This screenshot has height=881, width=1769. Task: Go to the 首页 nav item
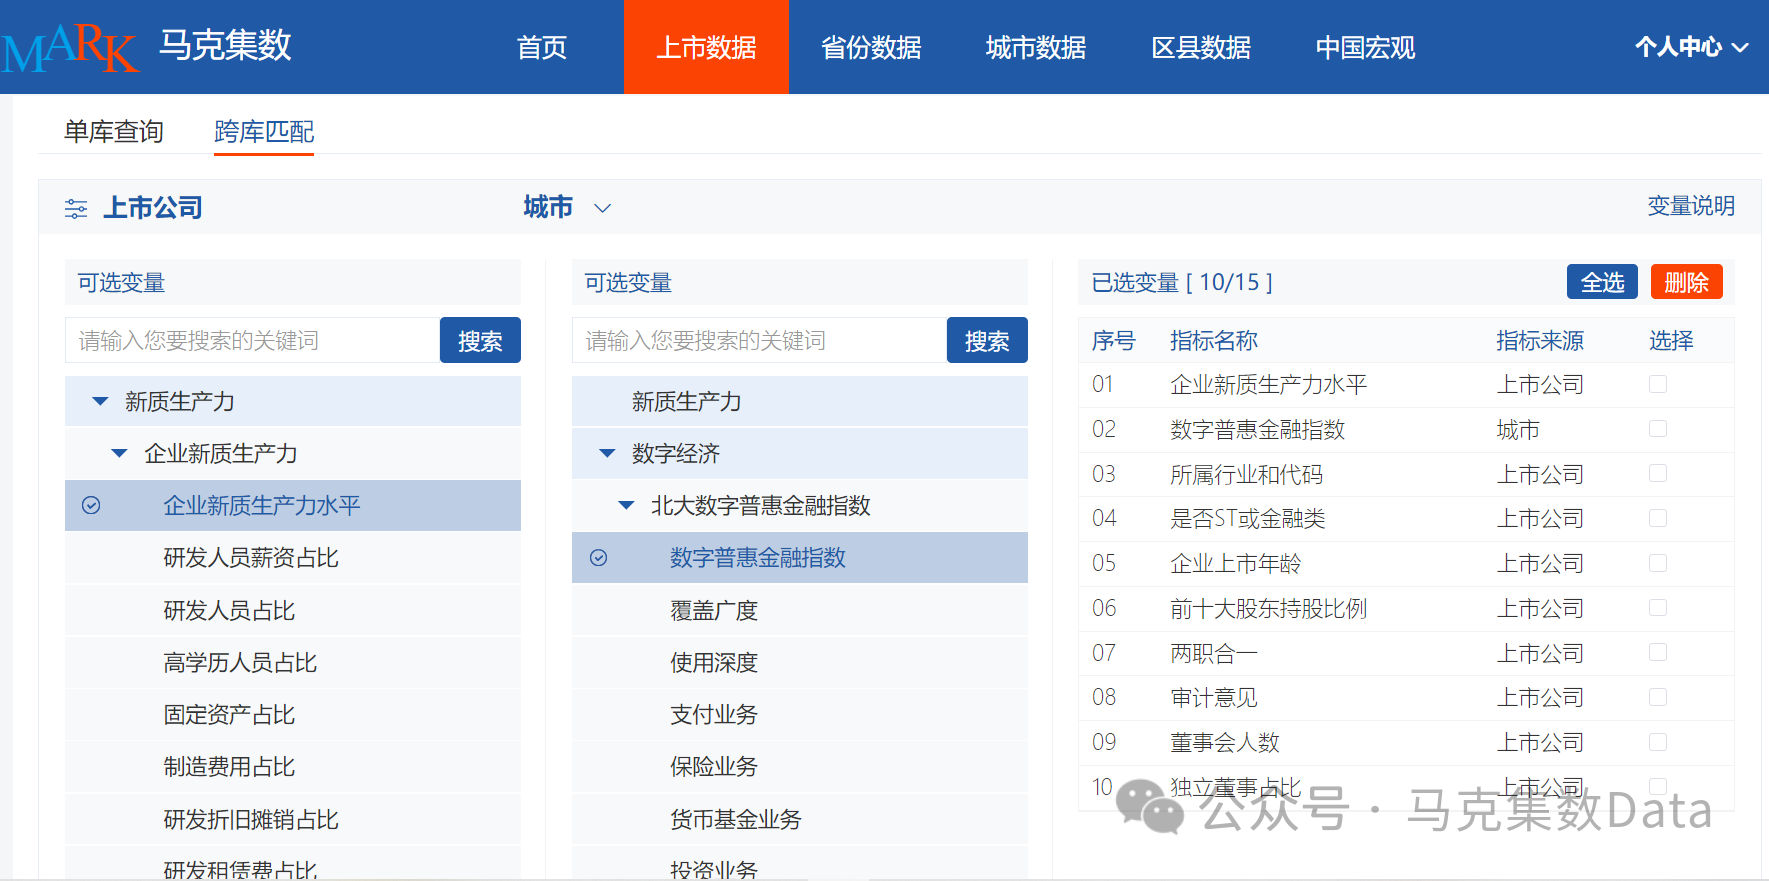[541, 47]
